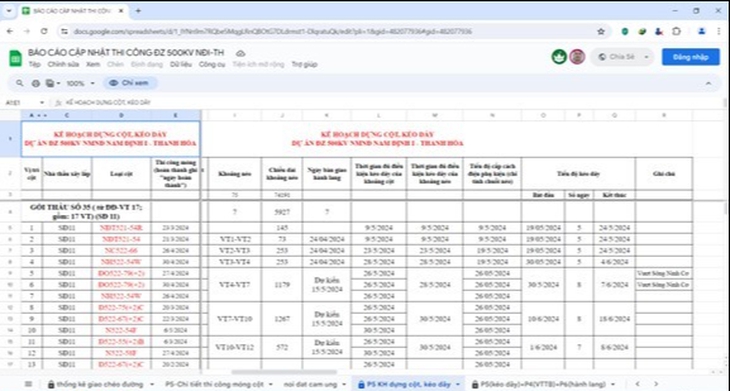Click the Chia sẻ share button
Viewport: 730px width, 391px height.
[x=617, y=57]
